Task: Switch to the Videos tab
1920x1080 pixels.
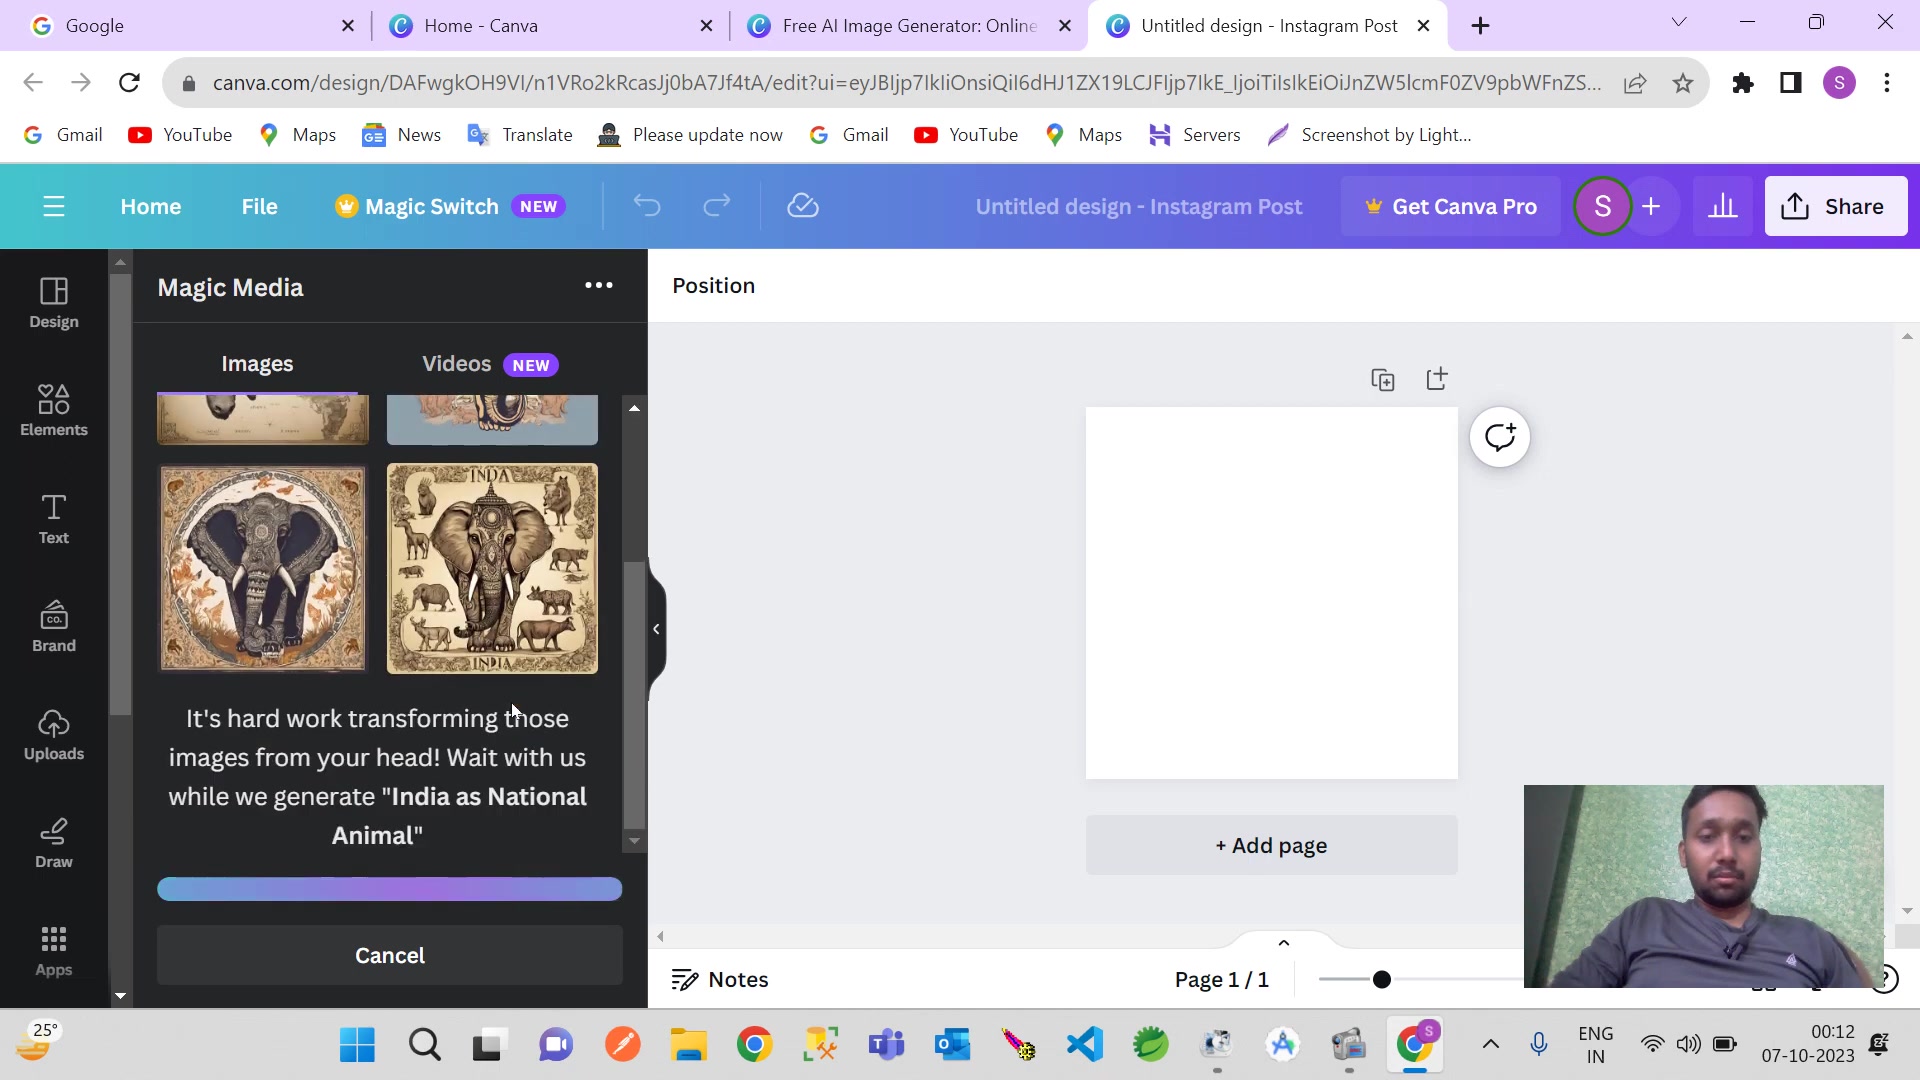Action: point(490,365)
